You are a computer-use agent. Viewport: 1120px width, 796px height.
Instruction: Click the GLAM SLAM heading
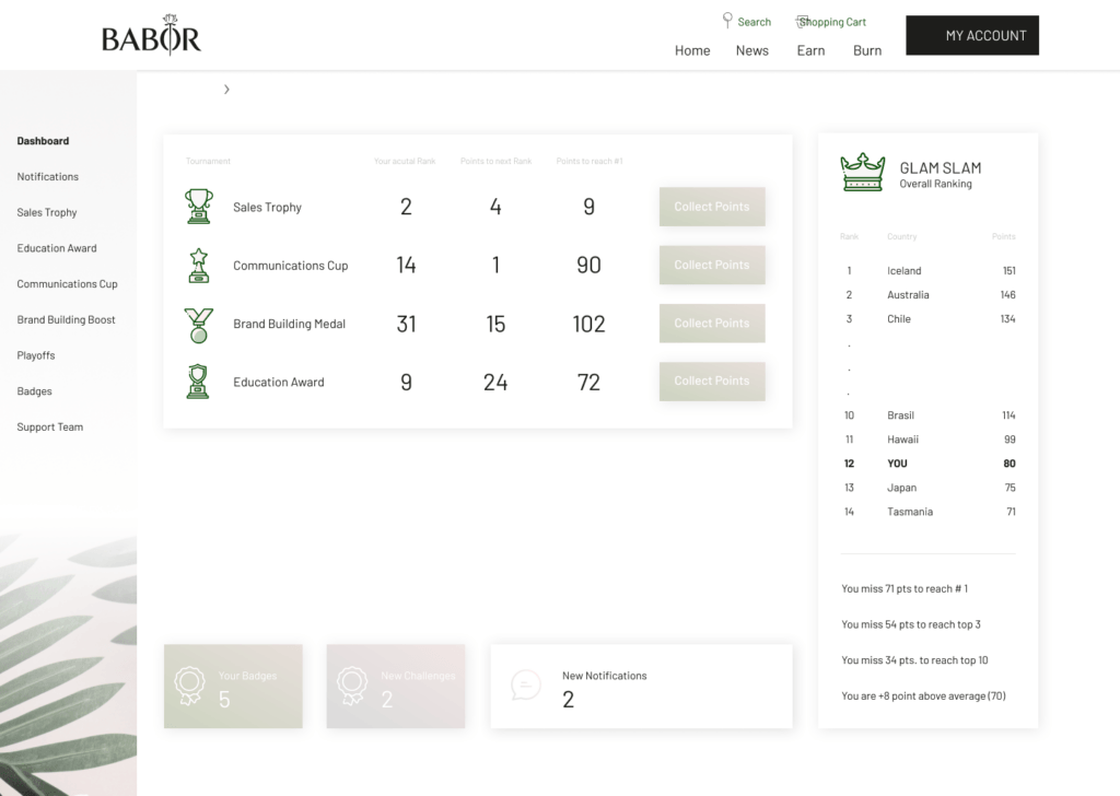point(940,168)
